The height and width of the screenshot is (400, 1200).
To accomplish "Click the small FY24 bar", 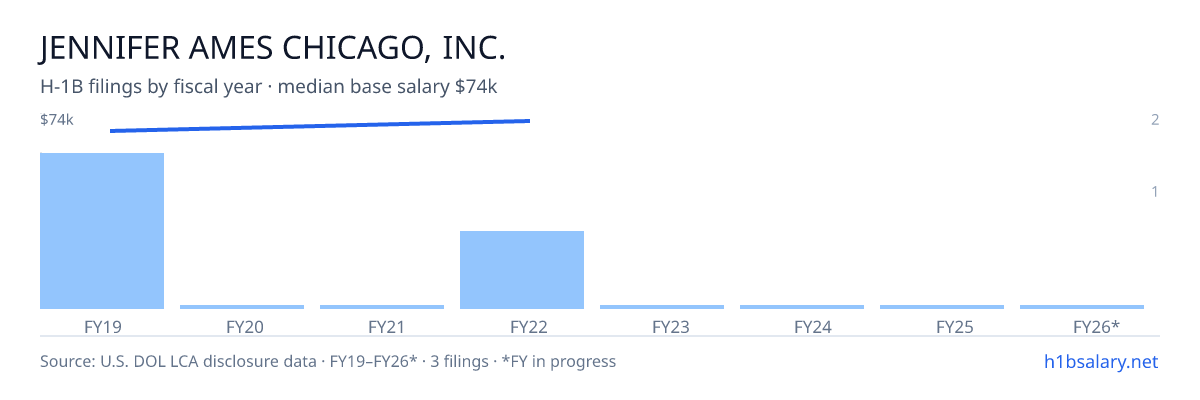I will [802, 307].
